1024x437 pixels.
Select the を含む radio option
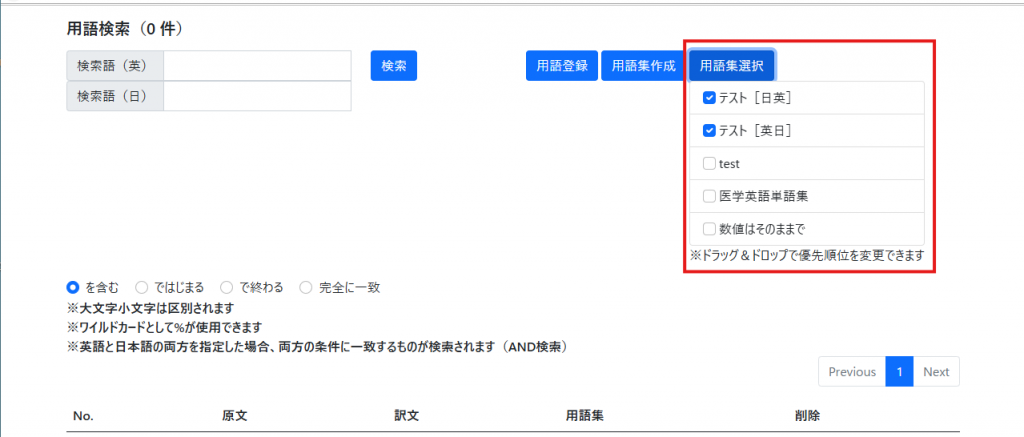[73, 287]
